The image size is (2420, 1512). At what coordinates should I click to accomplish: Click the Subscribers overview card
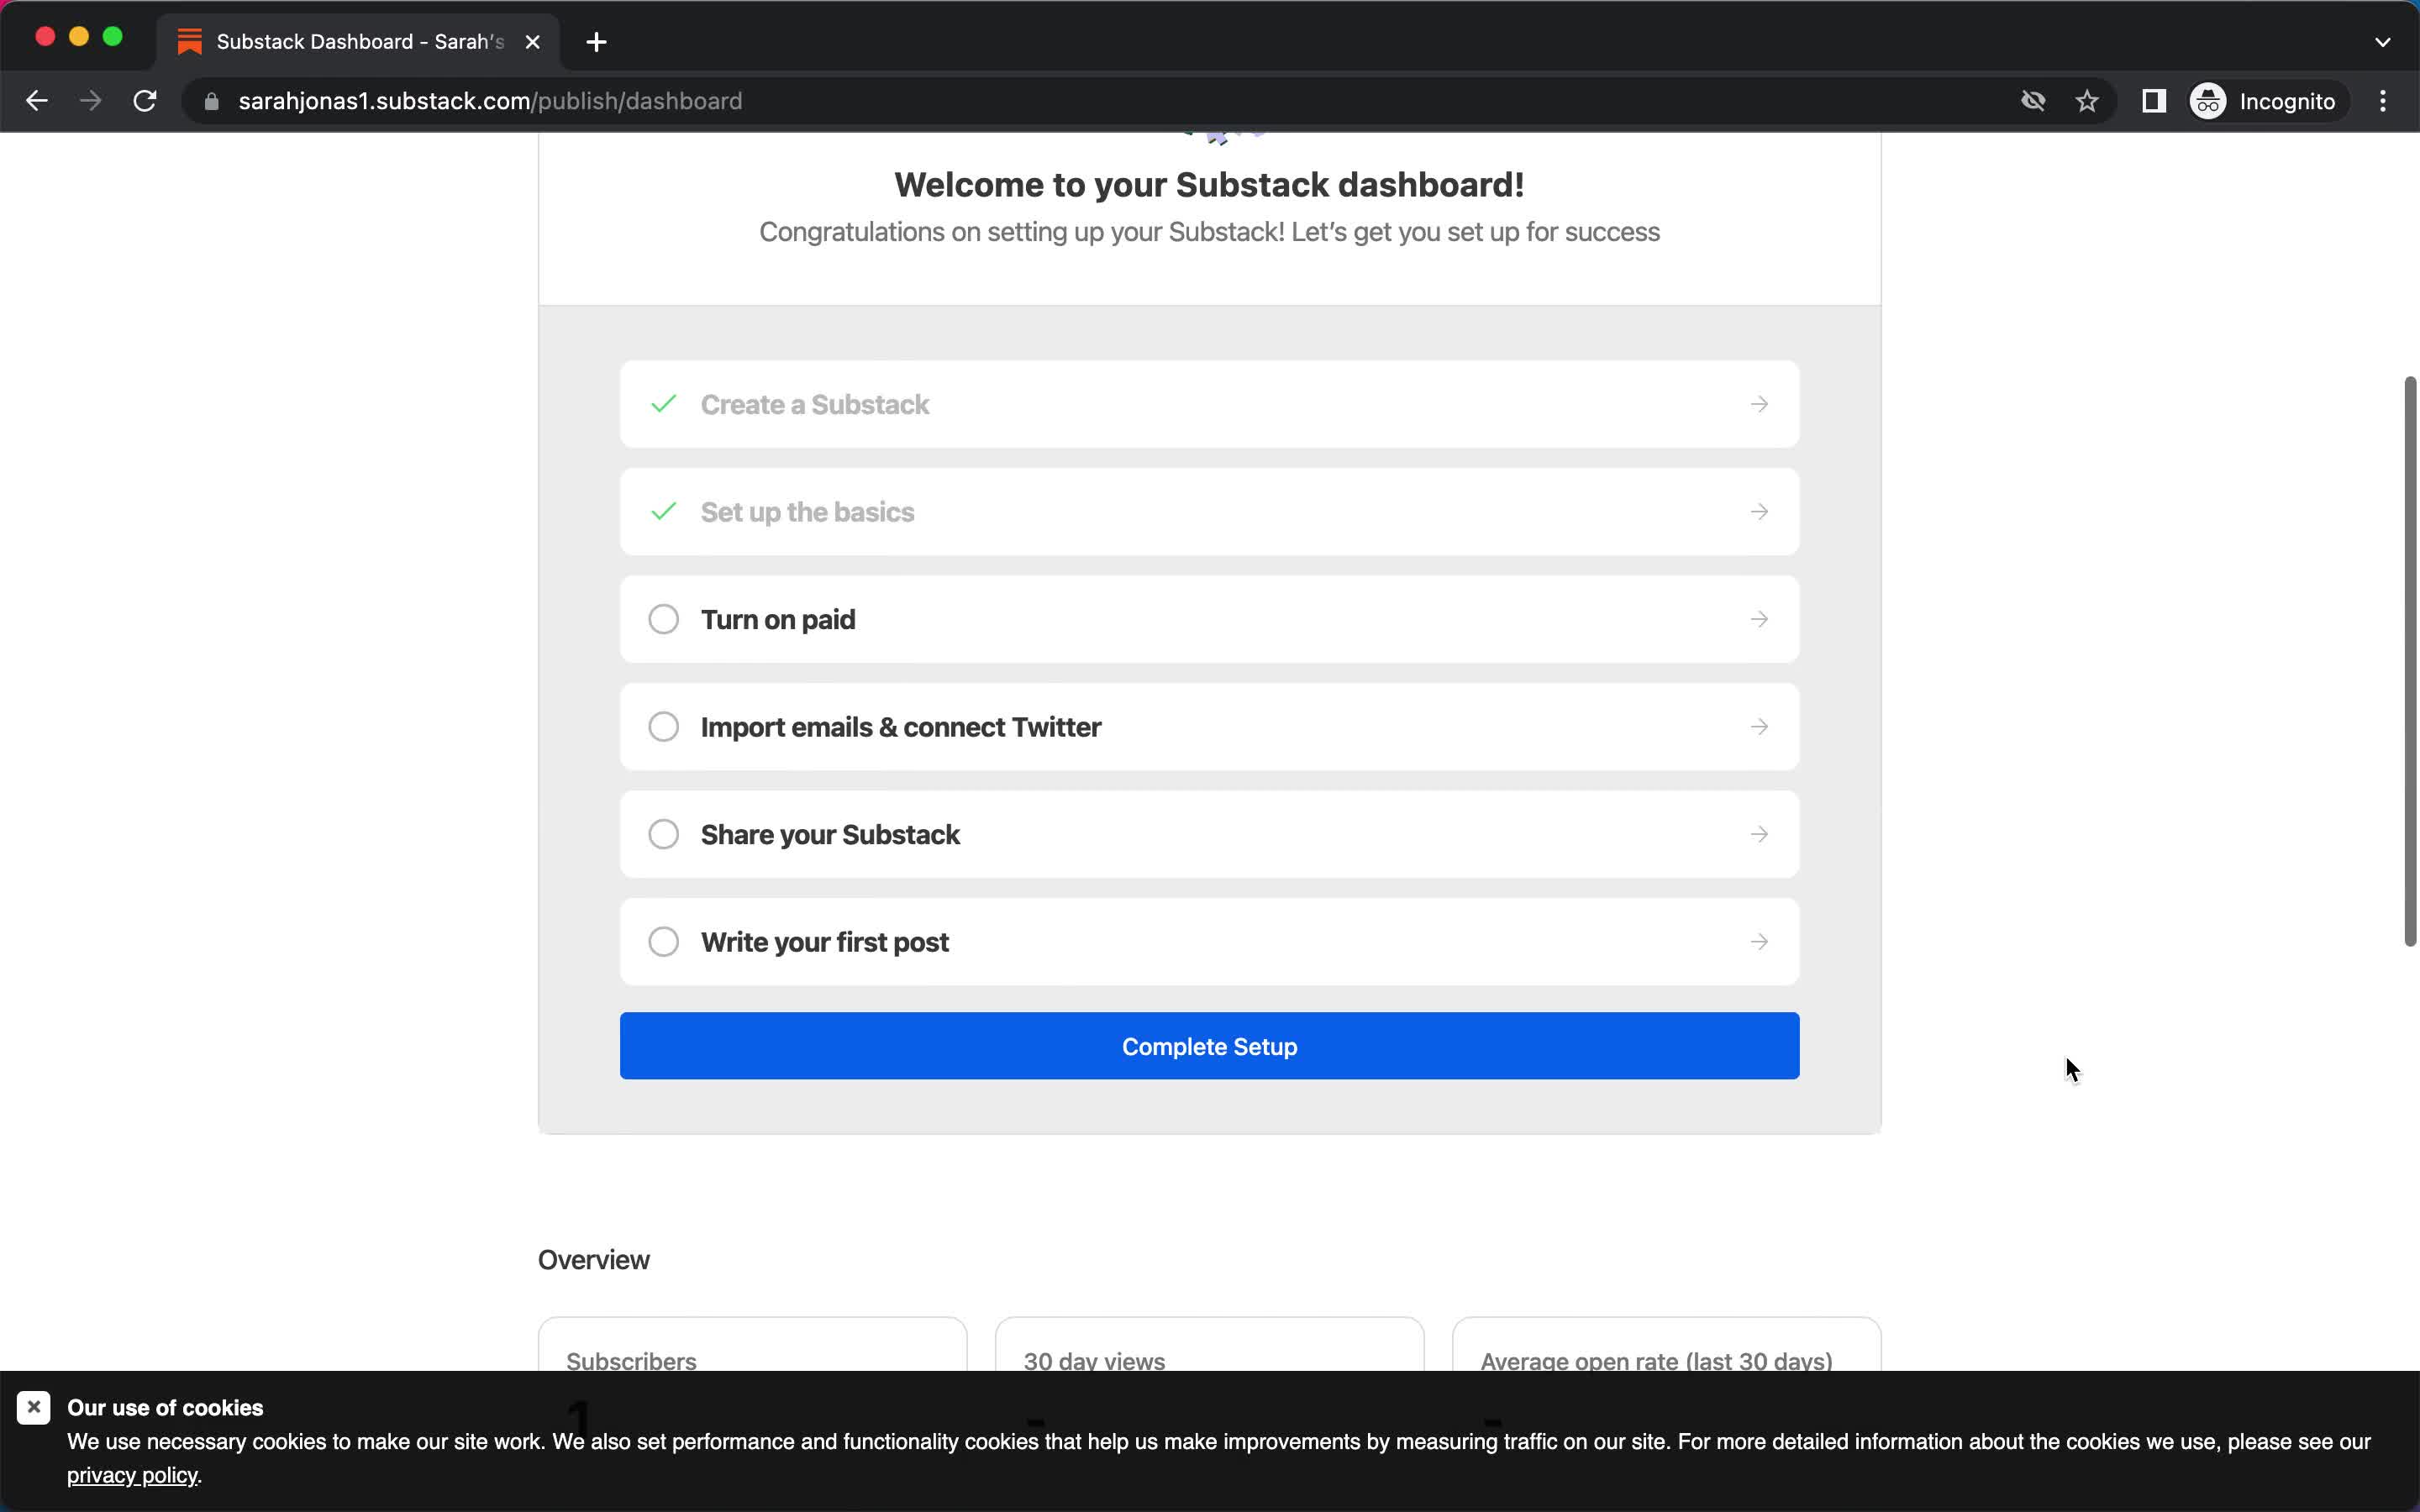coord(752,1345)
